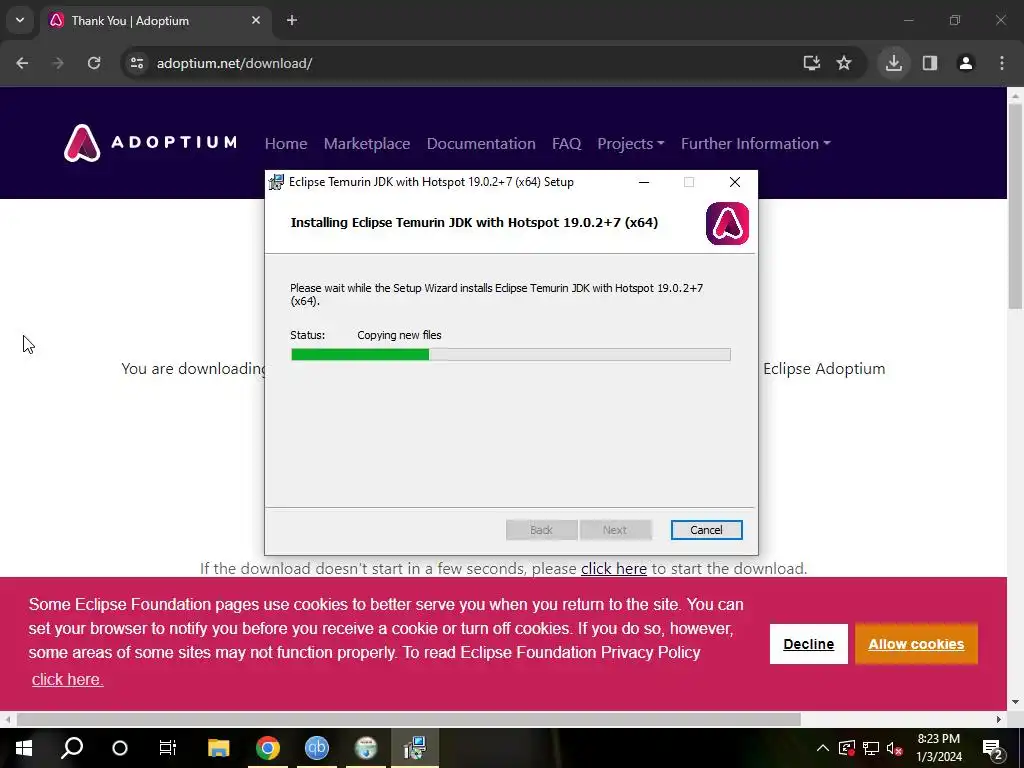
Task: Click the muted volume tray icon
Action: pyautogui.click(x=895, y=748)
